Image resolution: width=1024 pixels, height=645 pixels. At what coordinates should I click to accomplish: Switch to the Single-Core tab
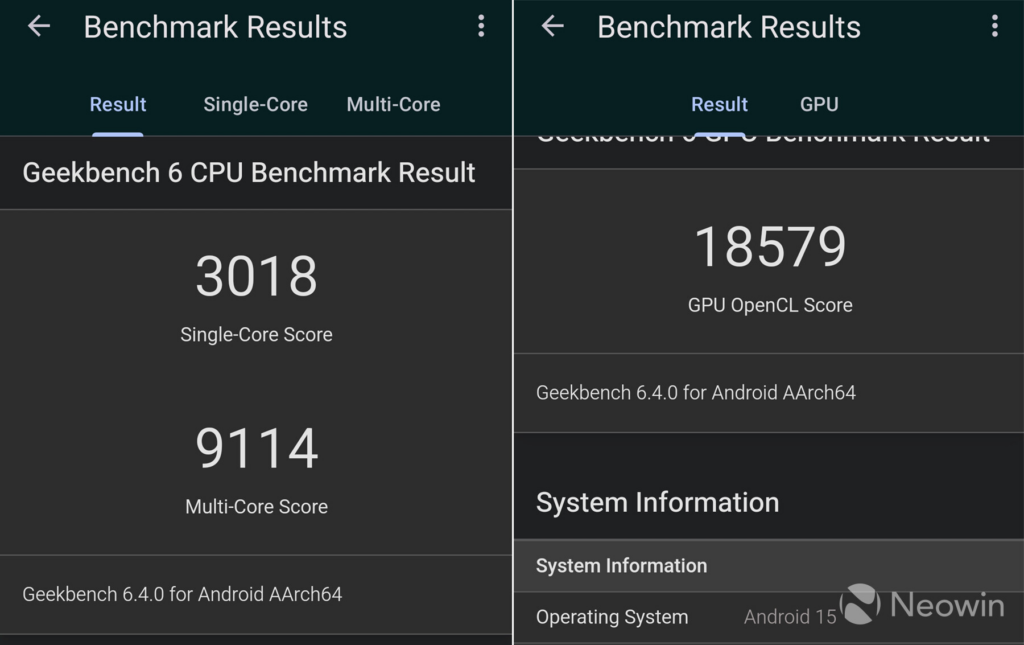[255, 104]
